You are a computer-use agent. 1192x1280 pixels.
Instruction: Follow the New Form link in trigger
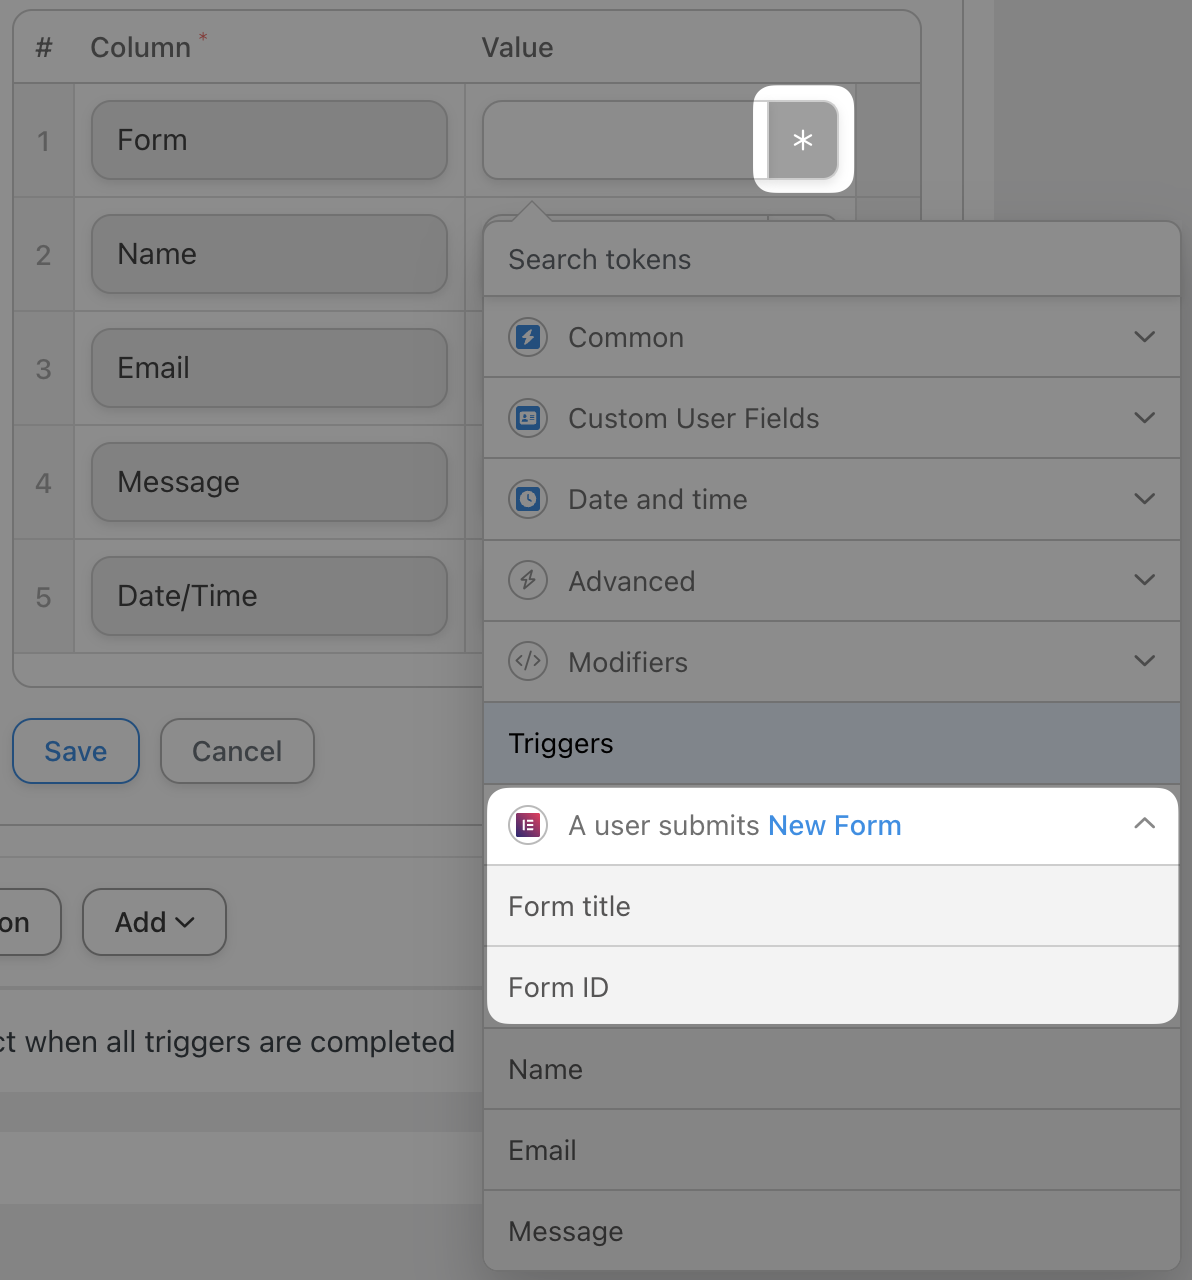(835, 825)
